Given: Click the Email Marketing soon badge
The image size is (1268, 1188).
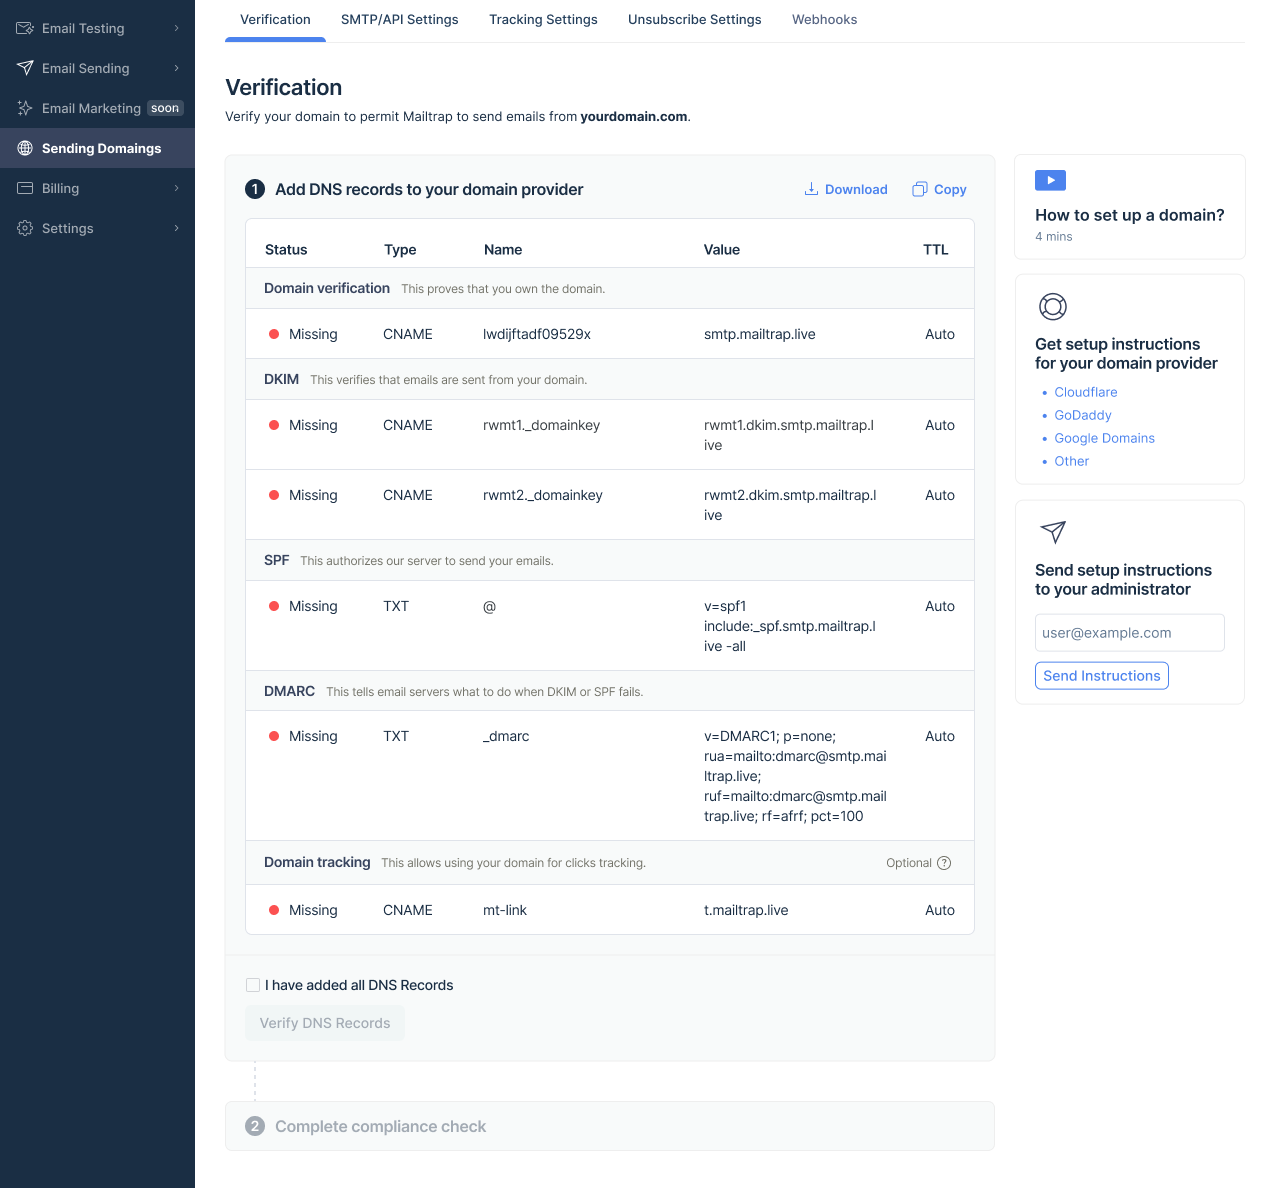Looking at the screenshot, I should coord(165,108).
